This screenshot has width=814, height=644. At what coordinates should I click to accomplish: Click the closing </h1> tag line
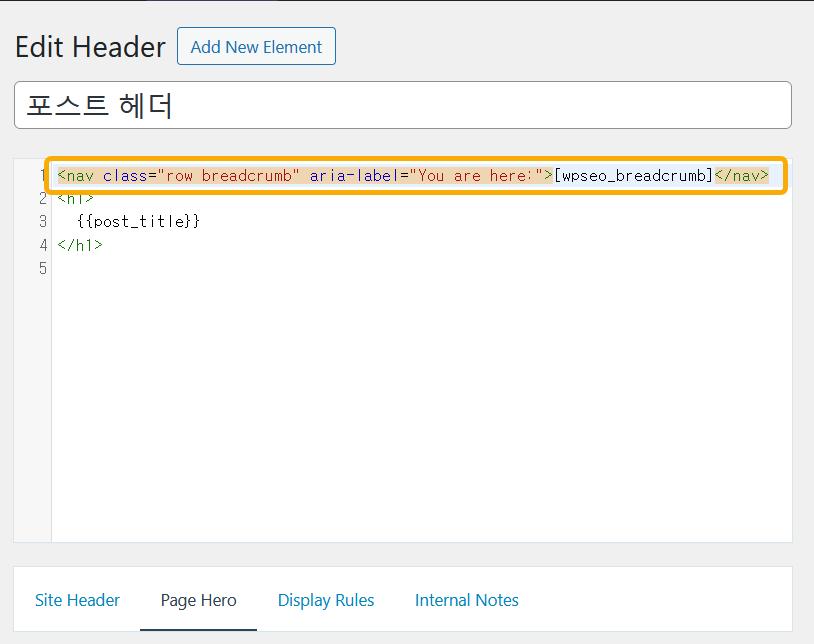[x=80, y=245]
